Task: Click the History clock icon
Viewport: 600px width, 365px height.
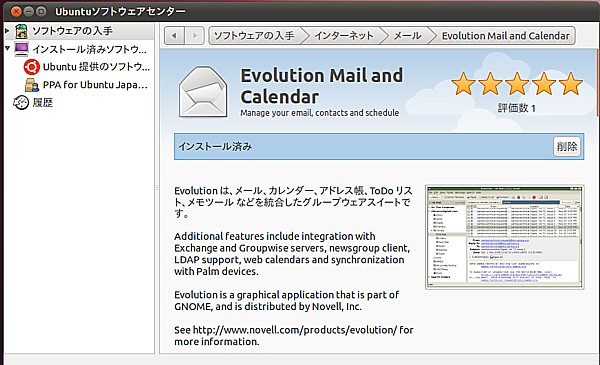Action: [x=21, y=103]
